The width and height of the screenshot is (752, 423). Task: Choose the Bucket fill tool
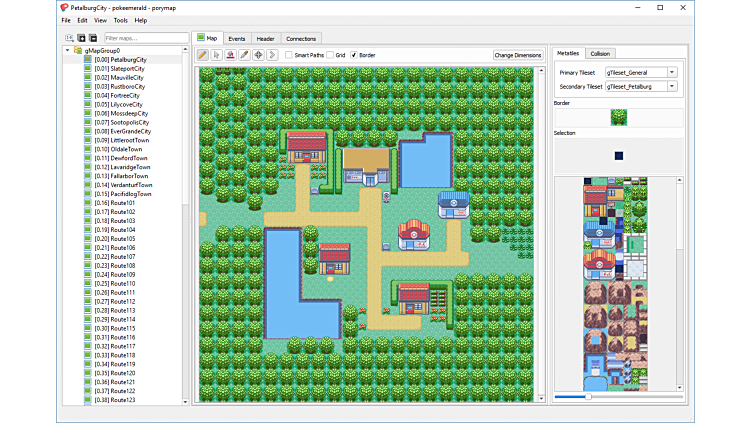[231, 55]
